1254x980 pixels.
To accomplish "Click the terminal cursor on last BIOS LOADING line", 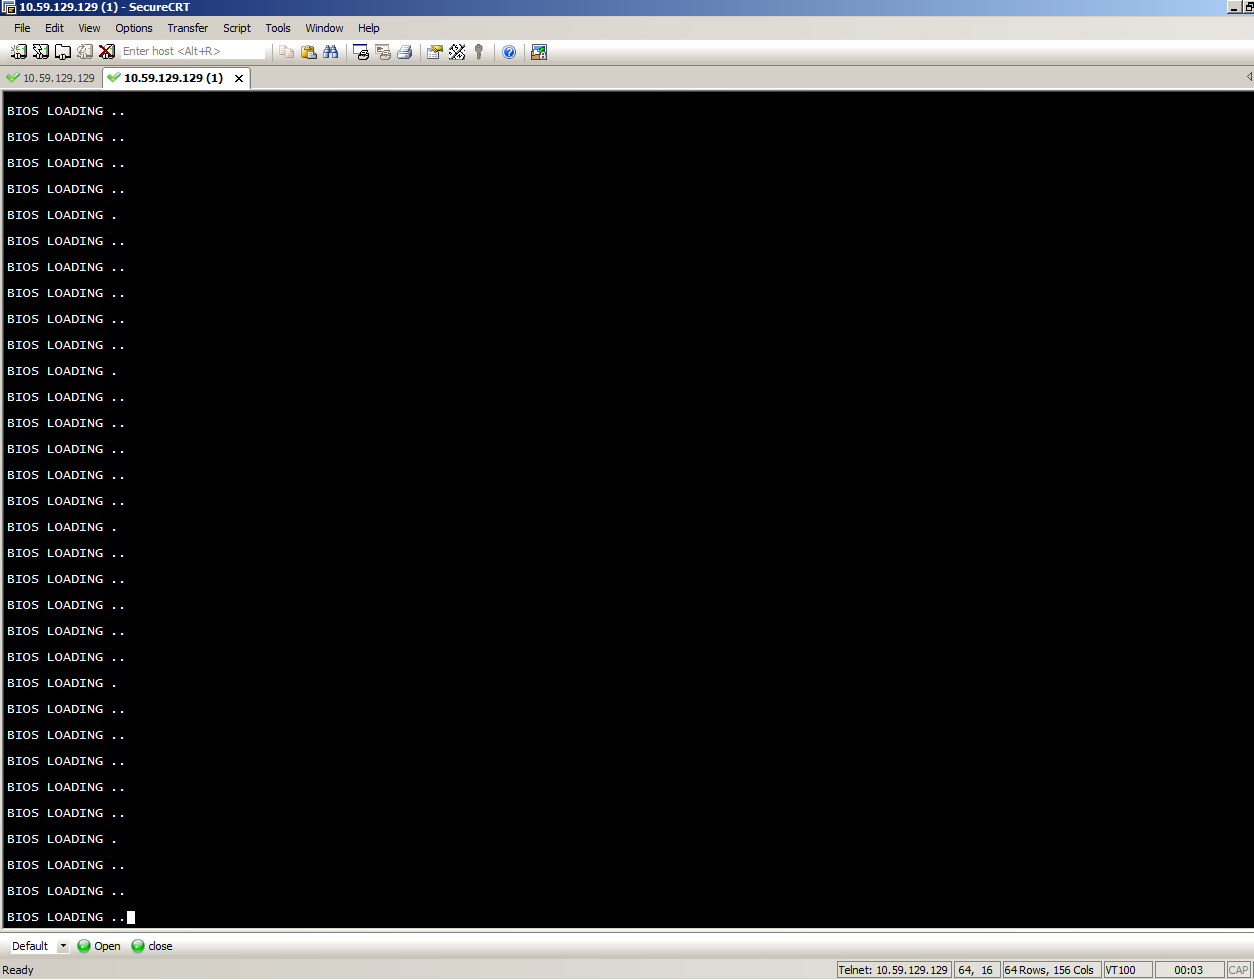I will coord(131,917).
